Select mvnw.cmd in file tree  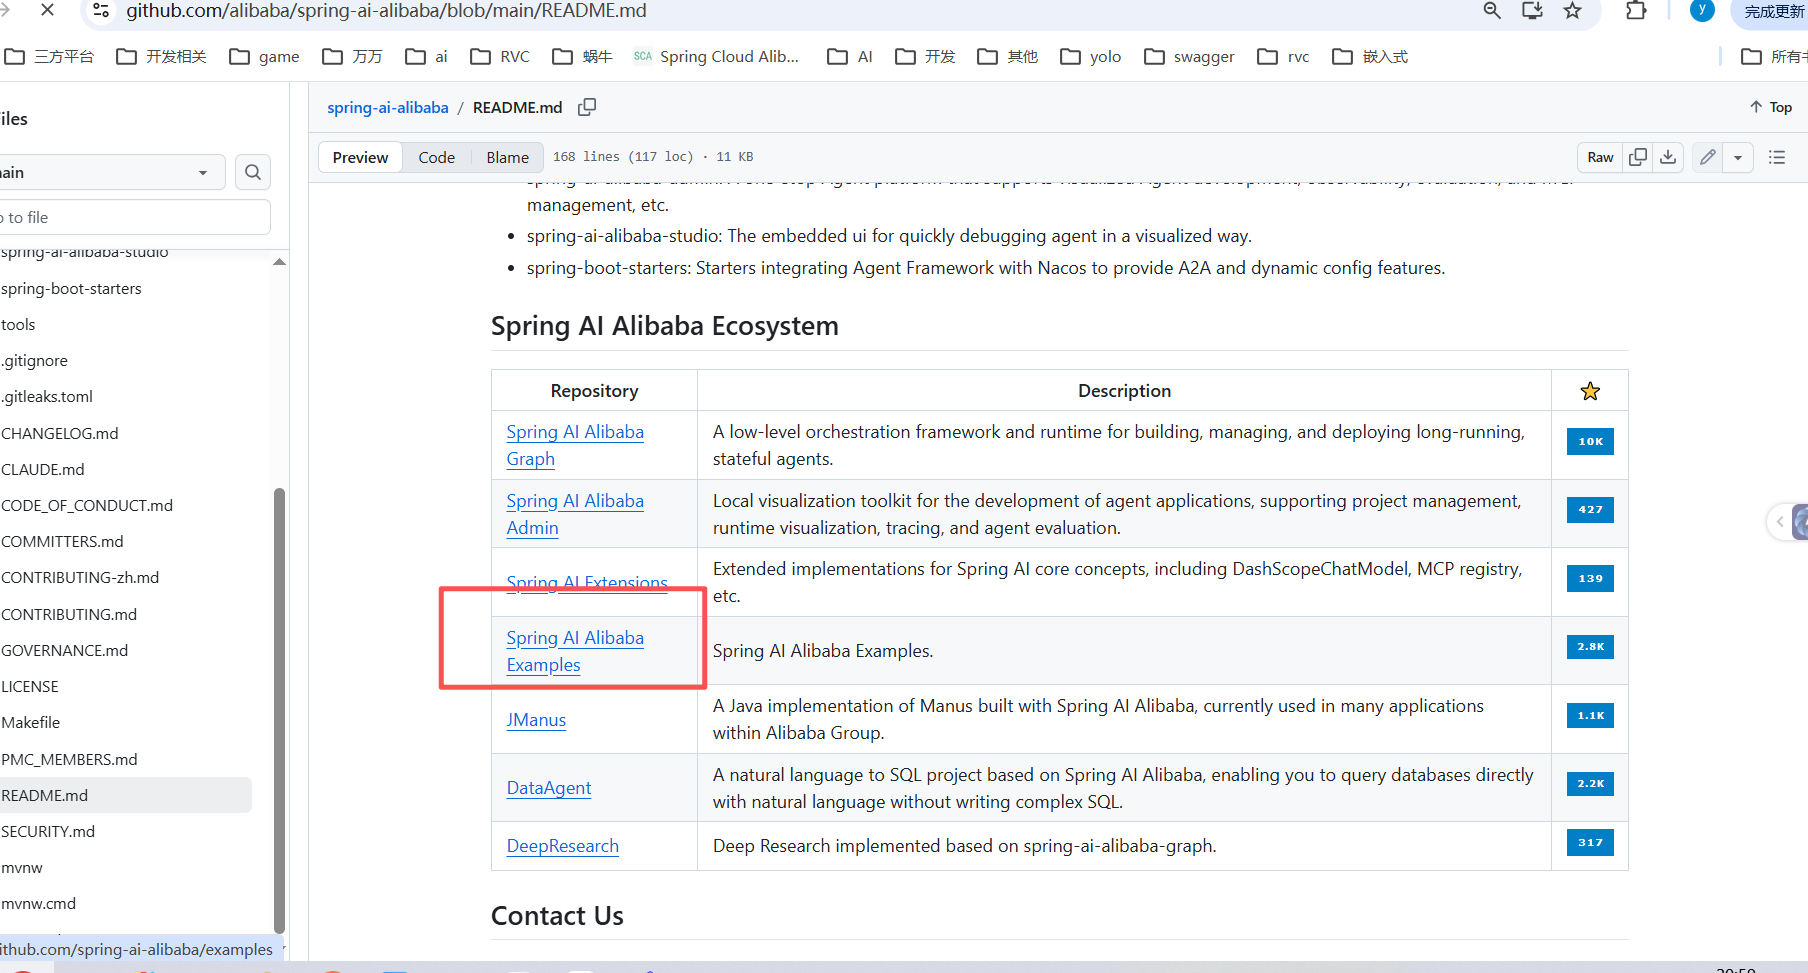[x=39, y=903]
